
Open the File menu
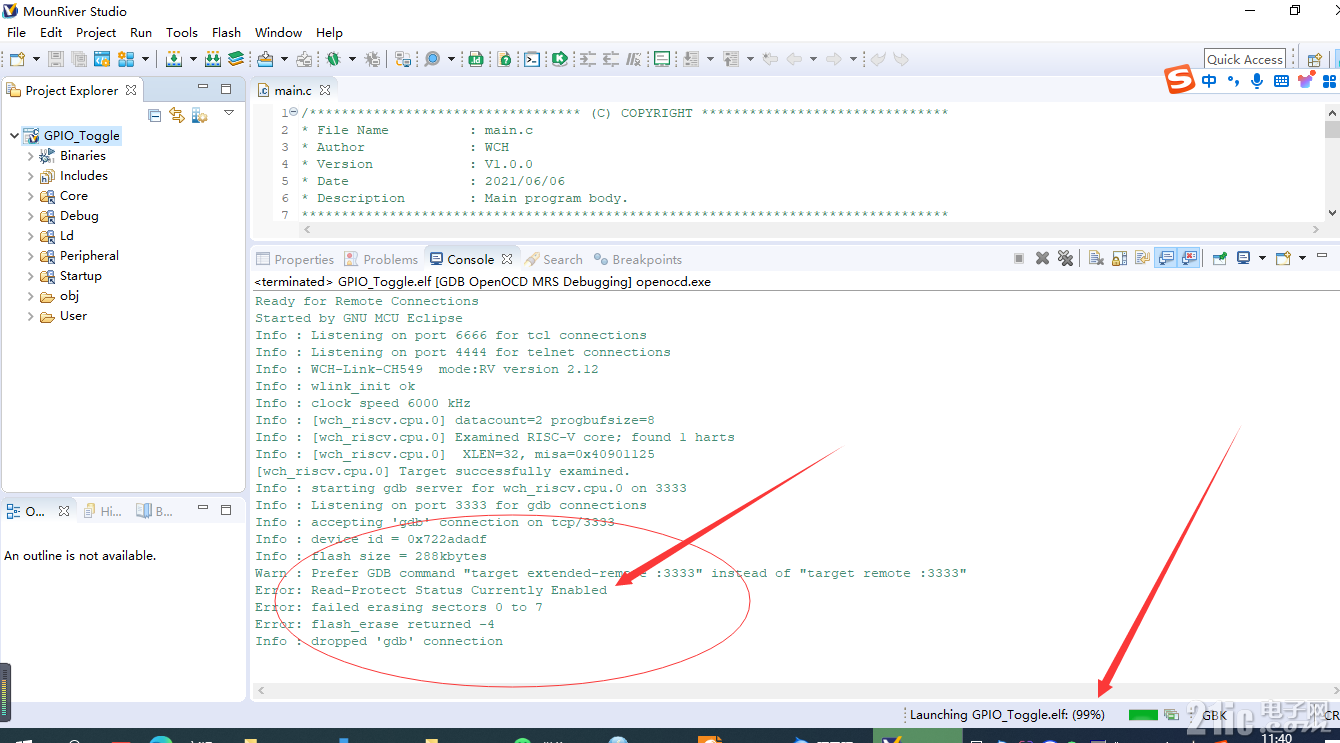click(16, 32)
